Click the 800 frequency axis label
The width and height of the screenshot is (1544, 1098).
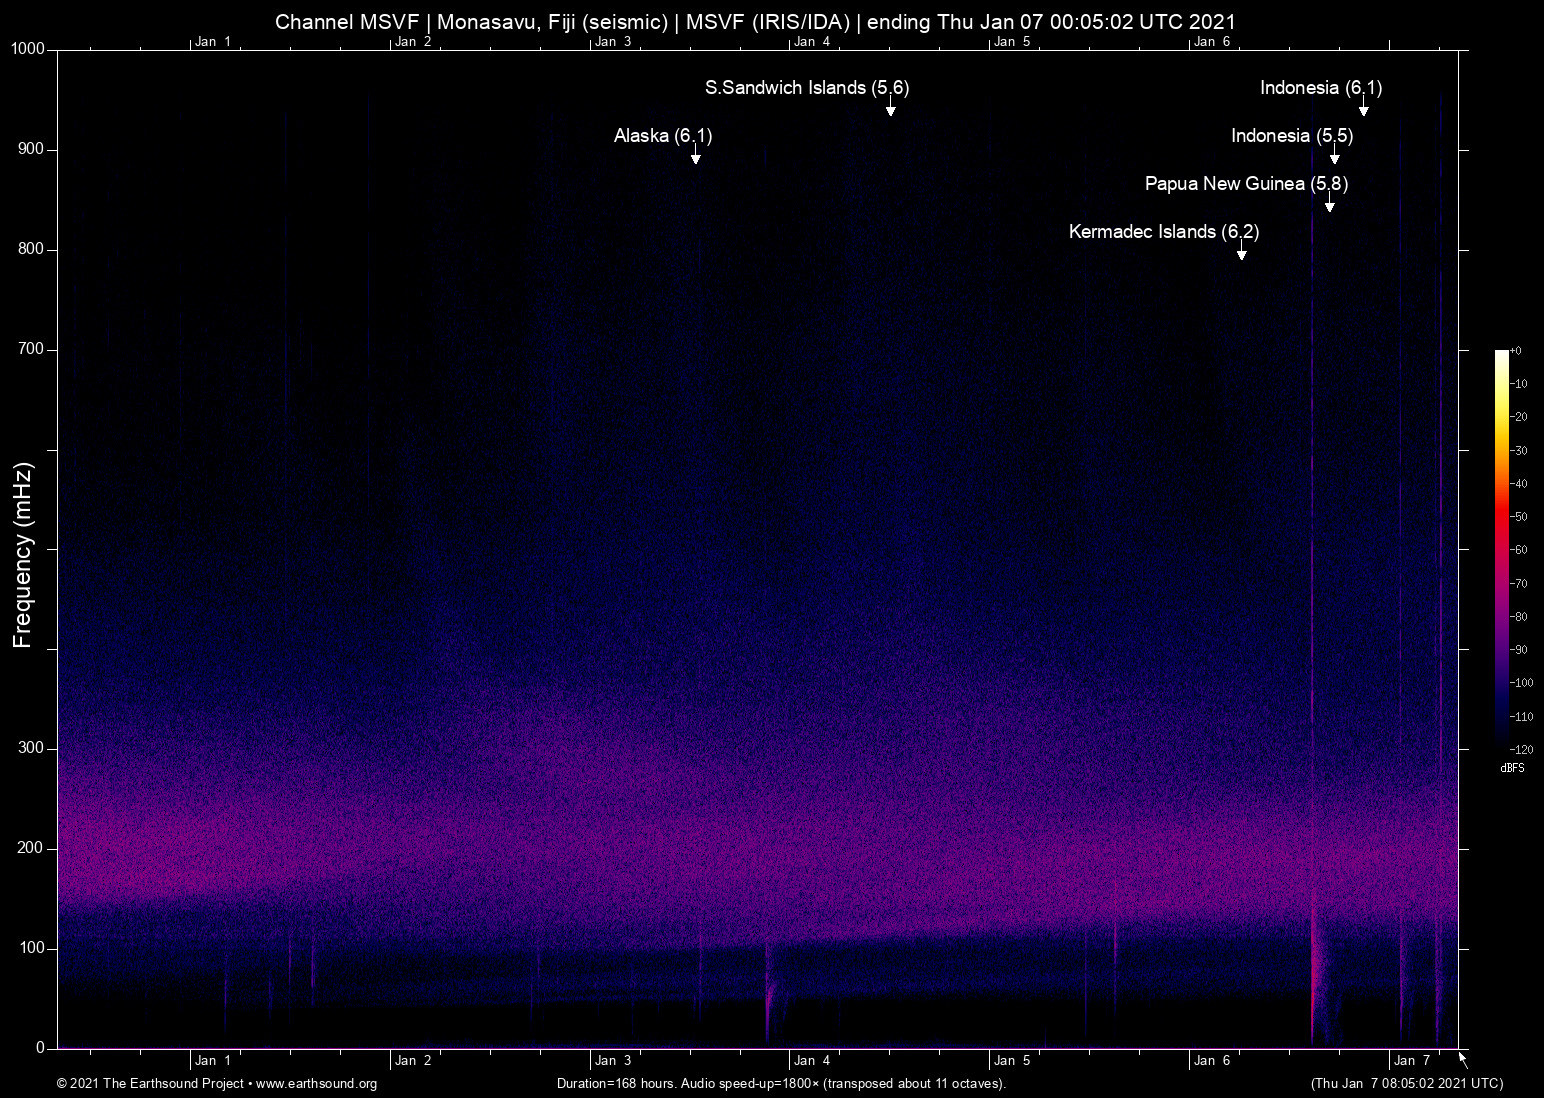click(32, 249)
